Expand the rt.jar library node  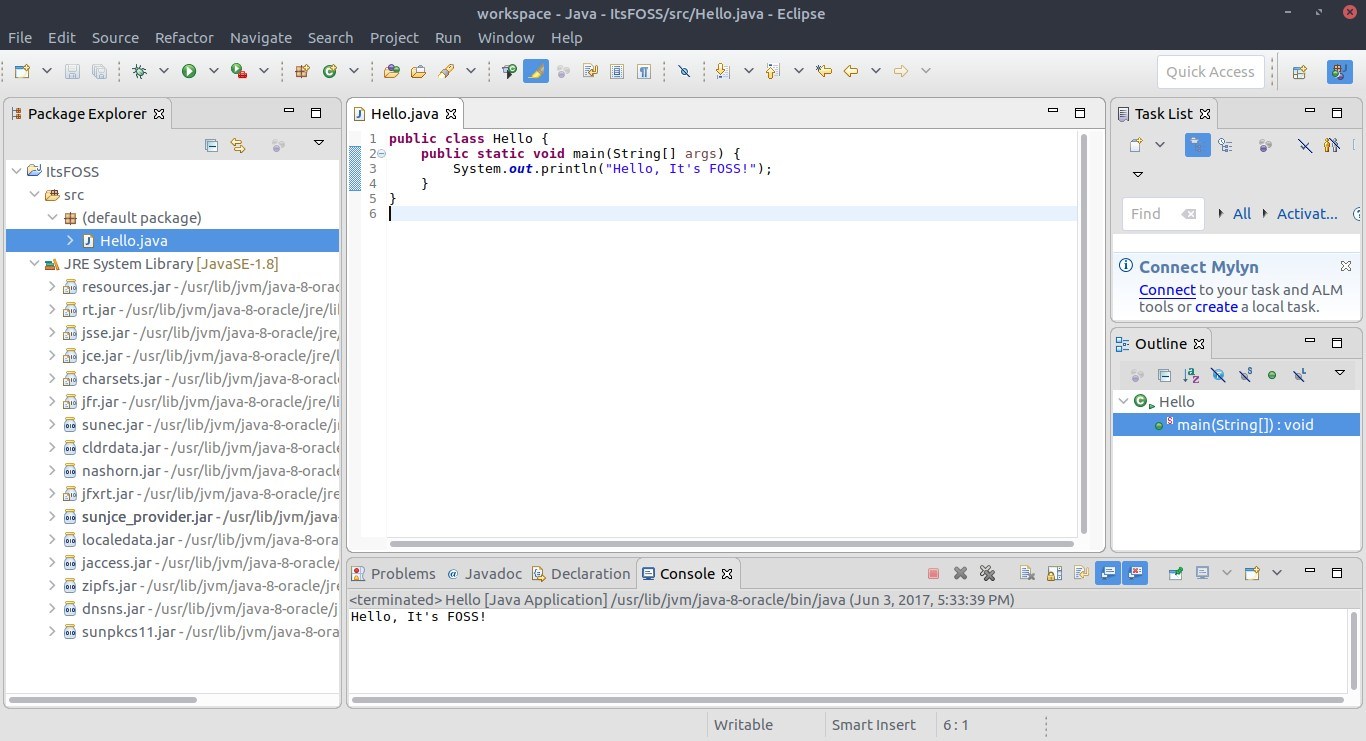[x=51, y=309]
